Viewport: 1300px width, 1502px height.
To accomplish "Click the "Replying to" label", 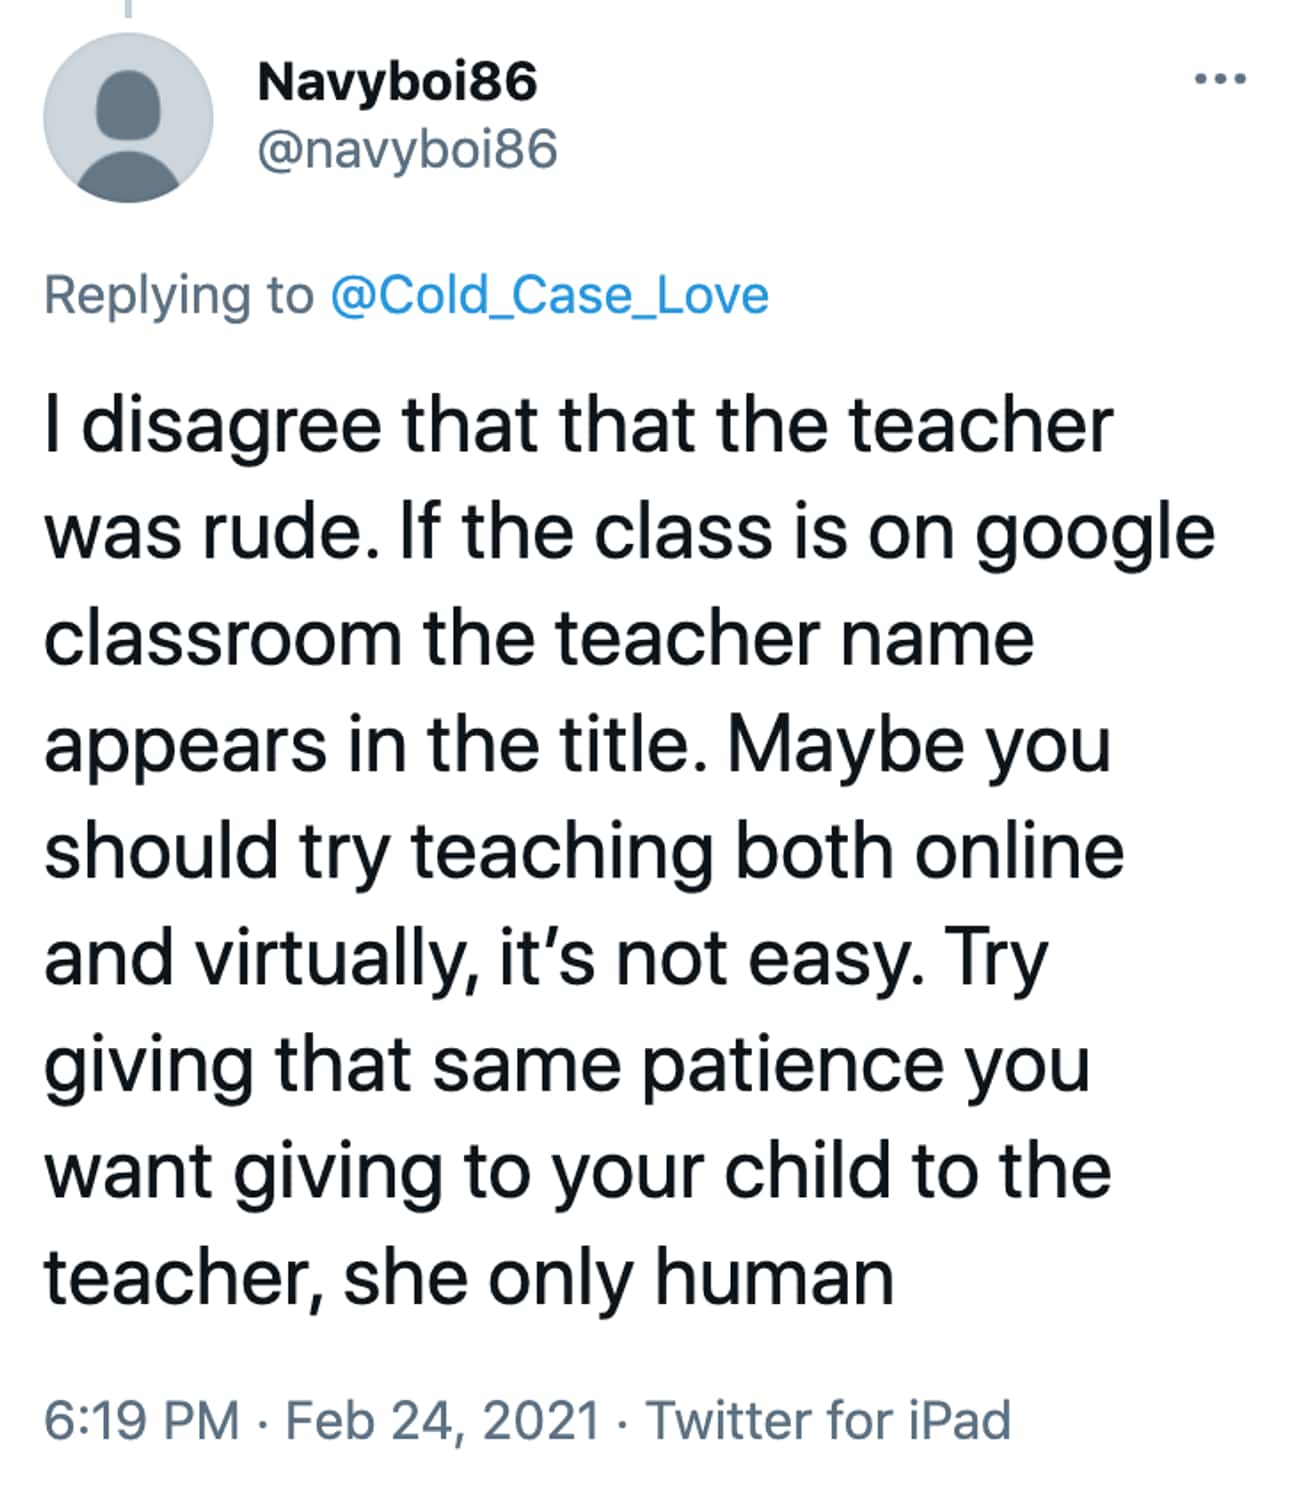I will [179, 297].
